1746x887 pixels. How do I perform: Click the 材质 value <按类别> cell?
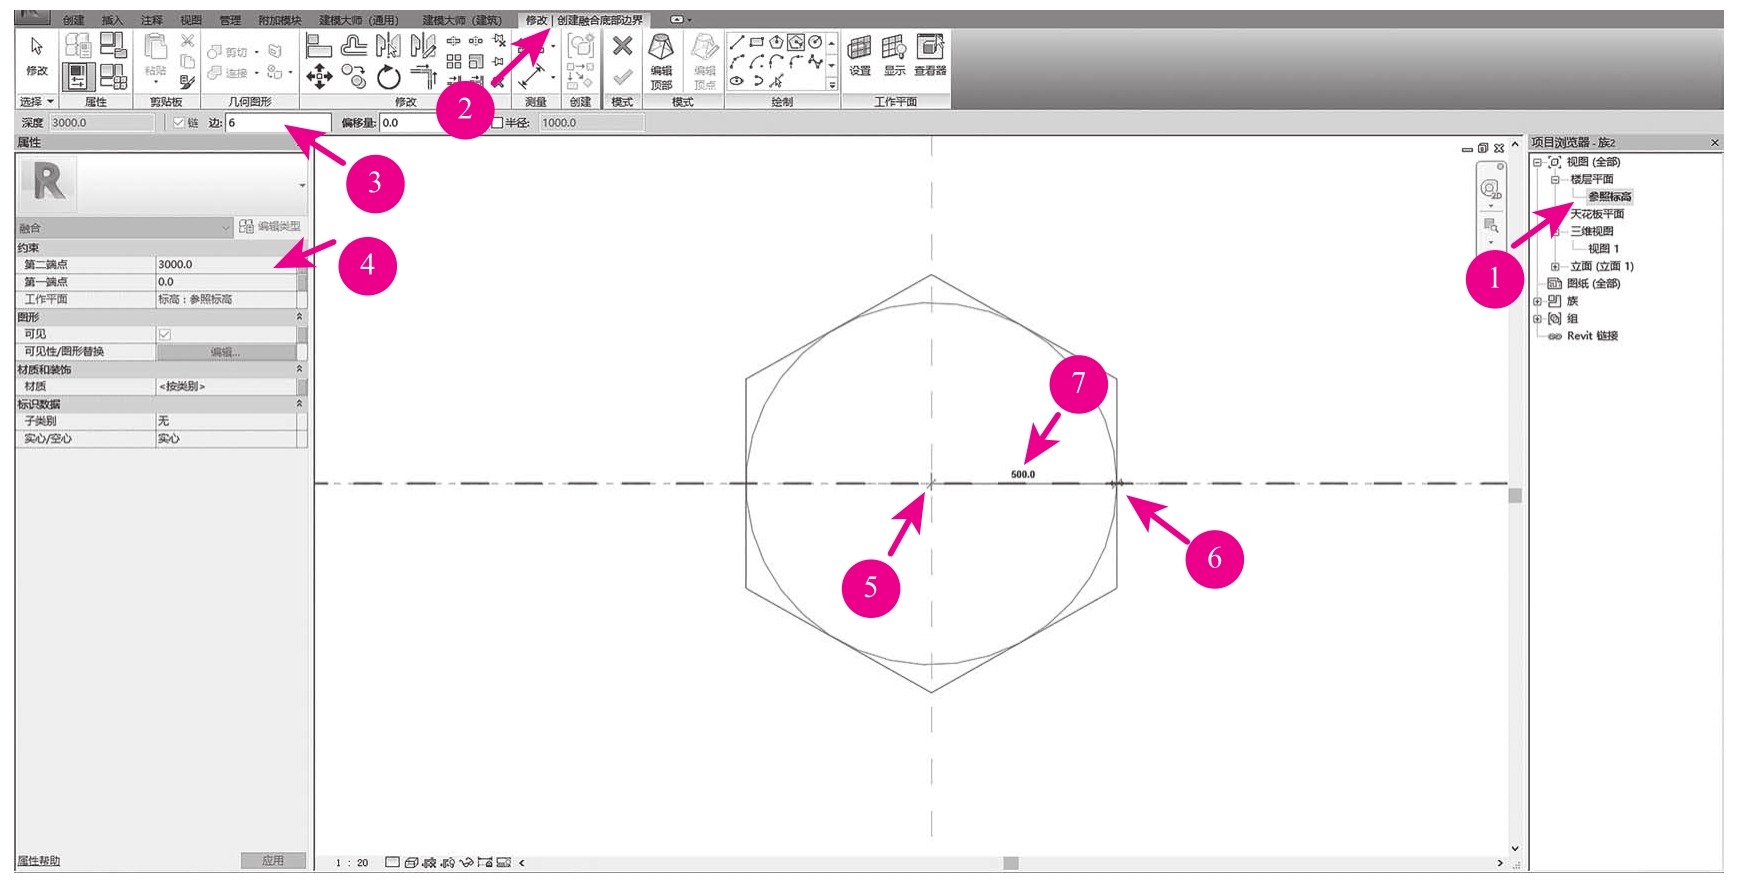click(x=226, y=387)
